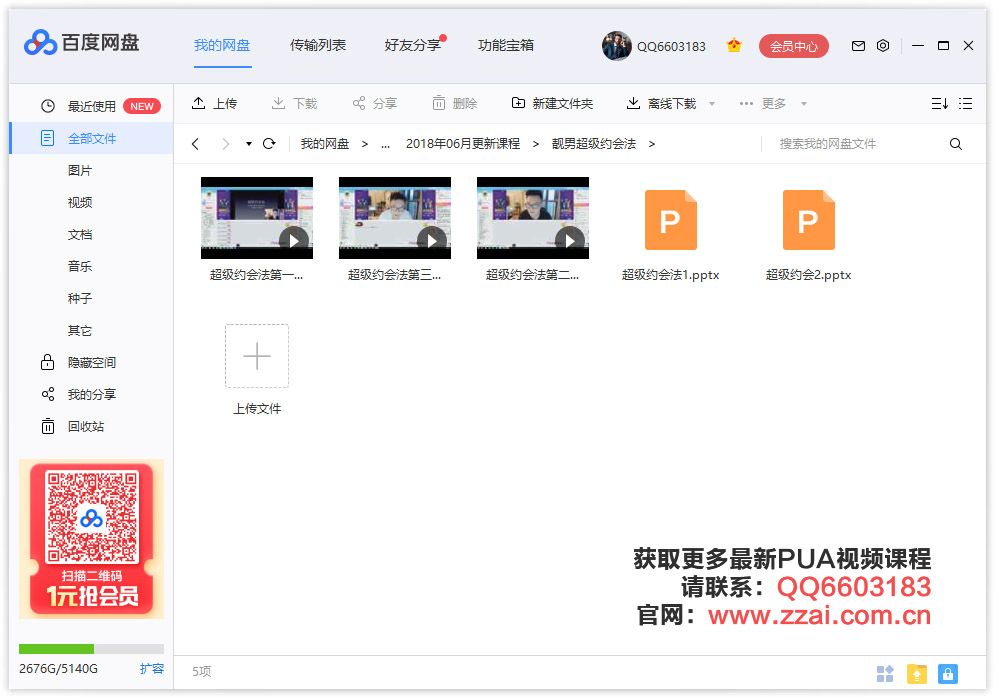Click the Baidu Netdisk logo
Screen dimensions: 995x698
[x=81, y=43]
